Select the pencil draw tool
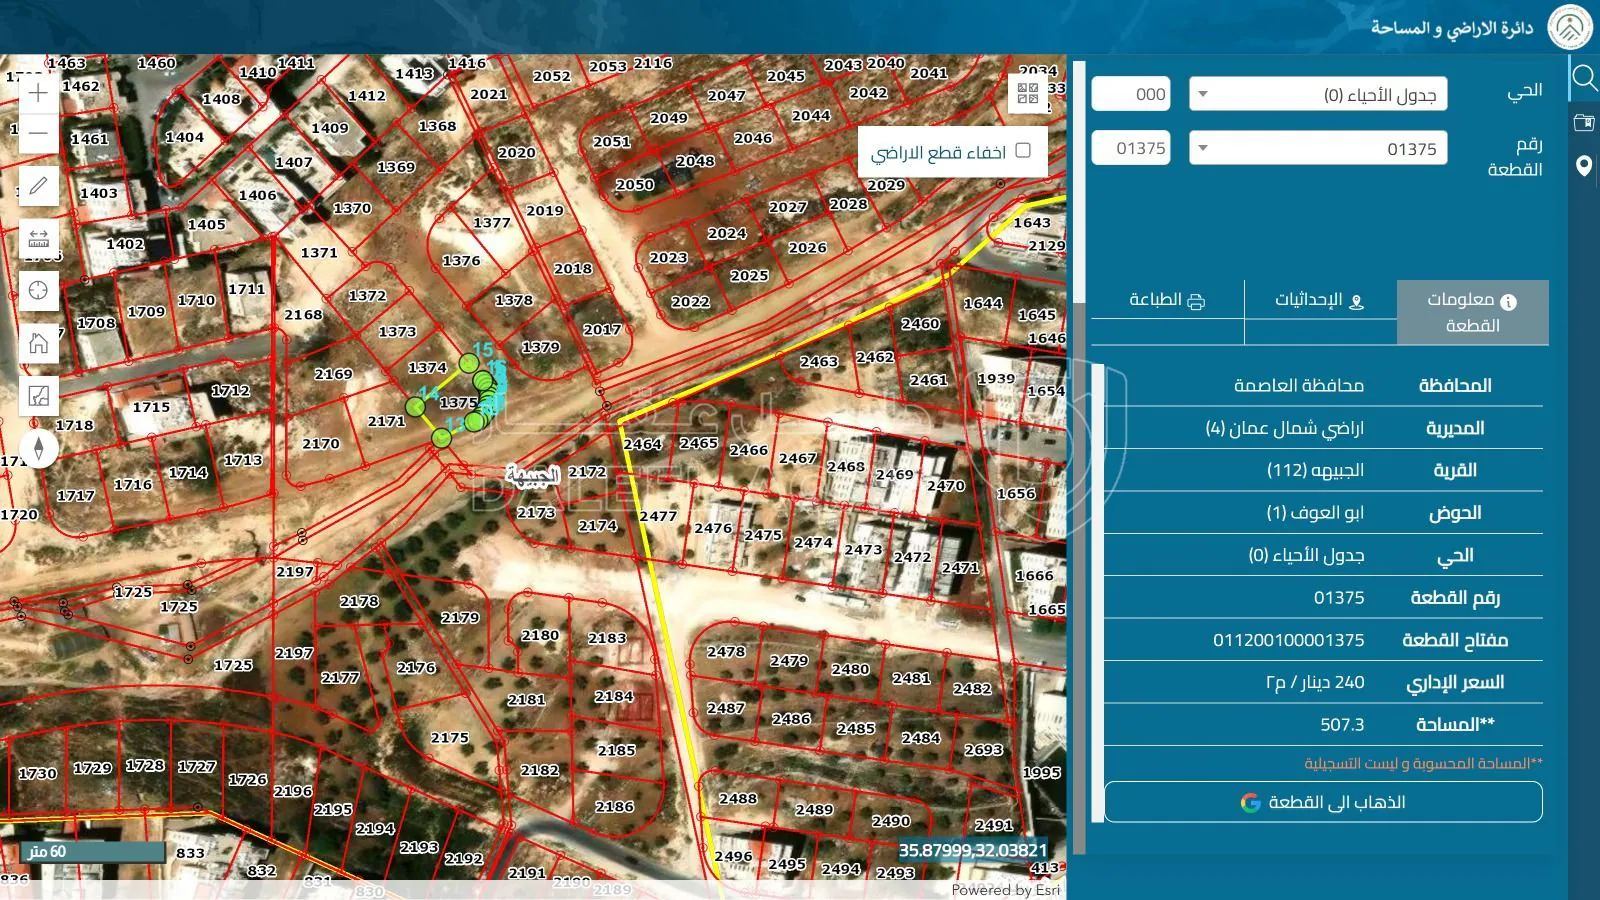 (38, 186)
